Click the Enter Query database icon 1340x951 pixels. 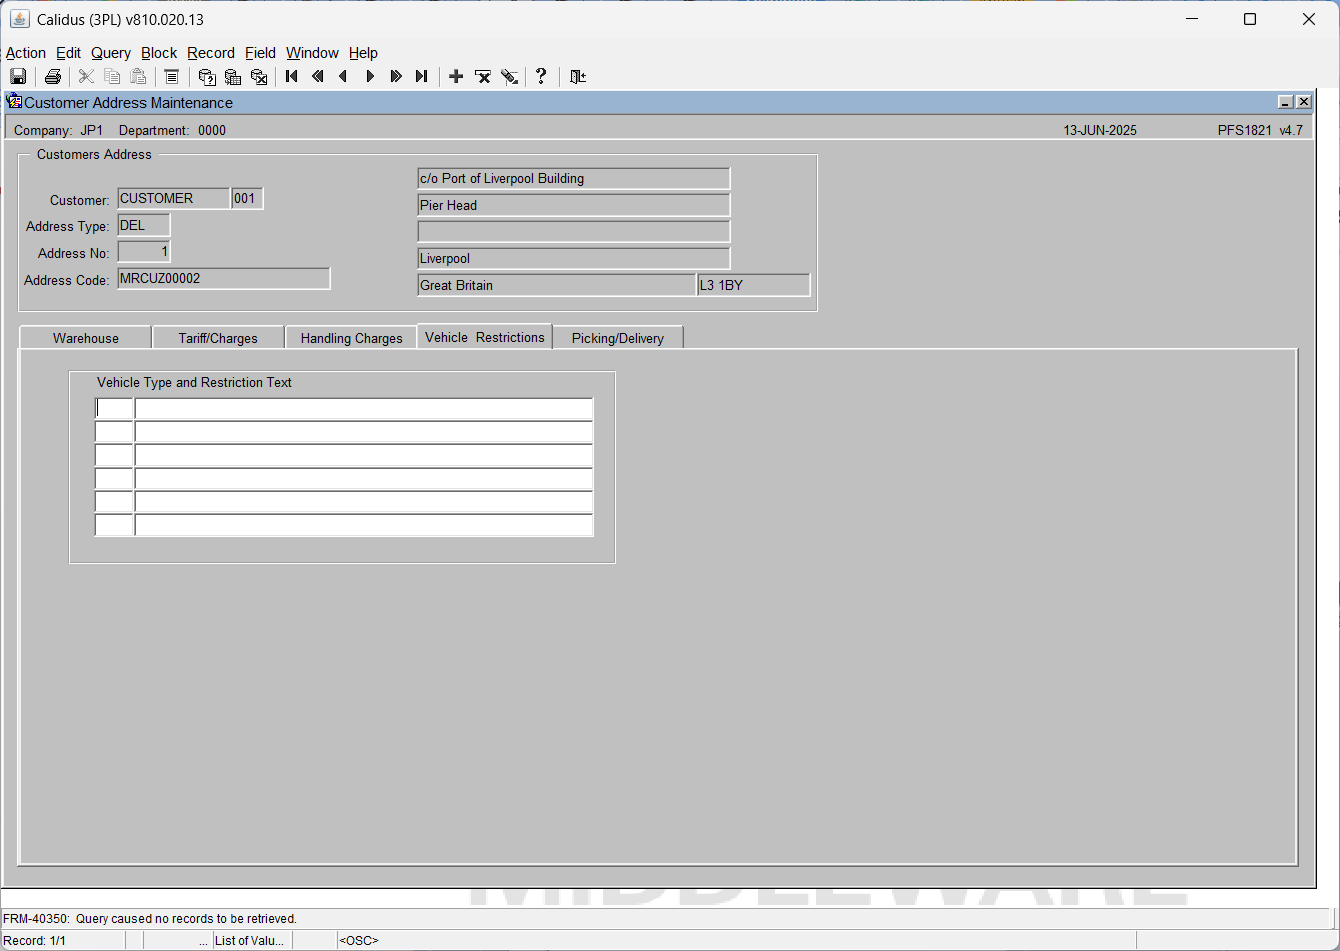pos(207,77)
